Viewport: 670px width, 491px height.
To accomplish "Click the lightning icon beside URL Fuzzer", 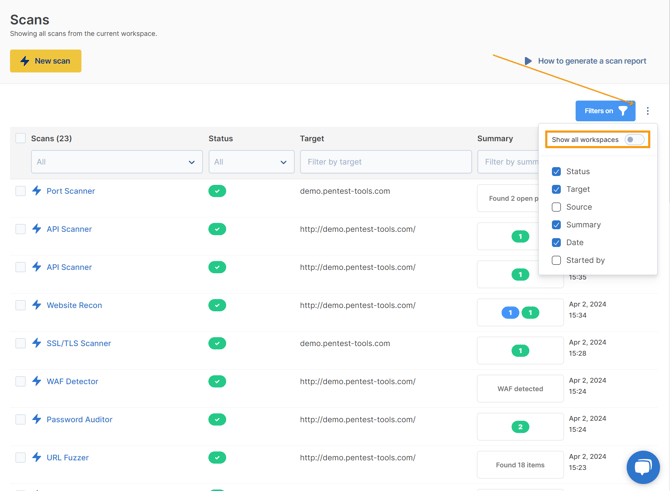I will tap(37, 457).
